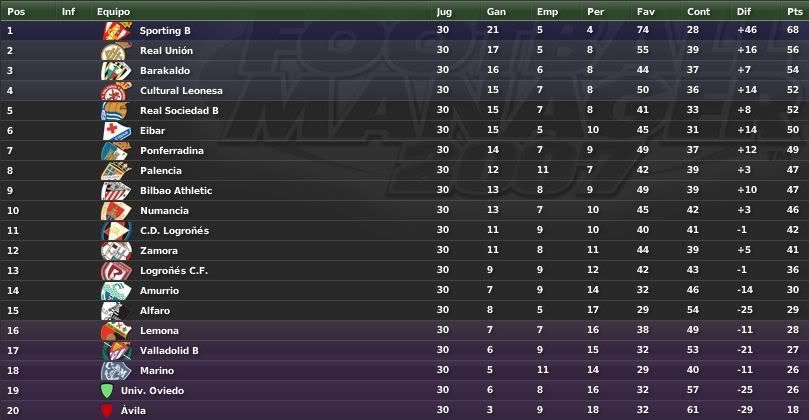The height and width of the screenshot is (420, 809).
Task: Click the Bilbao Athletic crest icon
Action: (117, 190)
